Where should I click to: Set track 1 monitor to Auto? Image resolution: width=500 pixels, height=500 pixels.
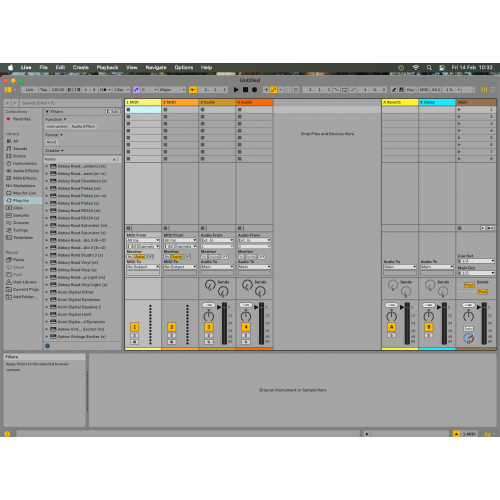pos(139,257)
